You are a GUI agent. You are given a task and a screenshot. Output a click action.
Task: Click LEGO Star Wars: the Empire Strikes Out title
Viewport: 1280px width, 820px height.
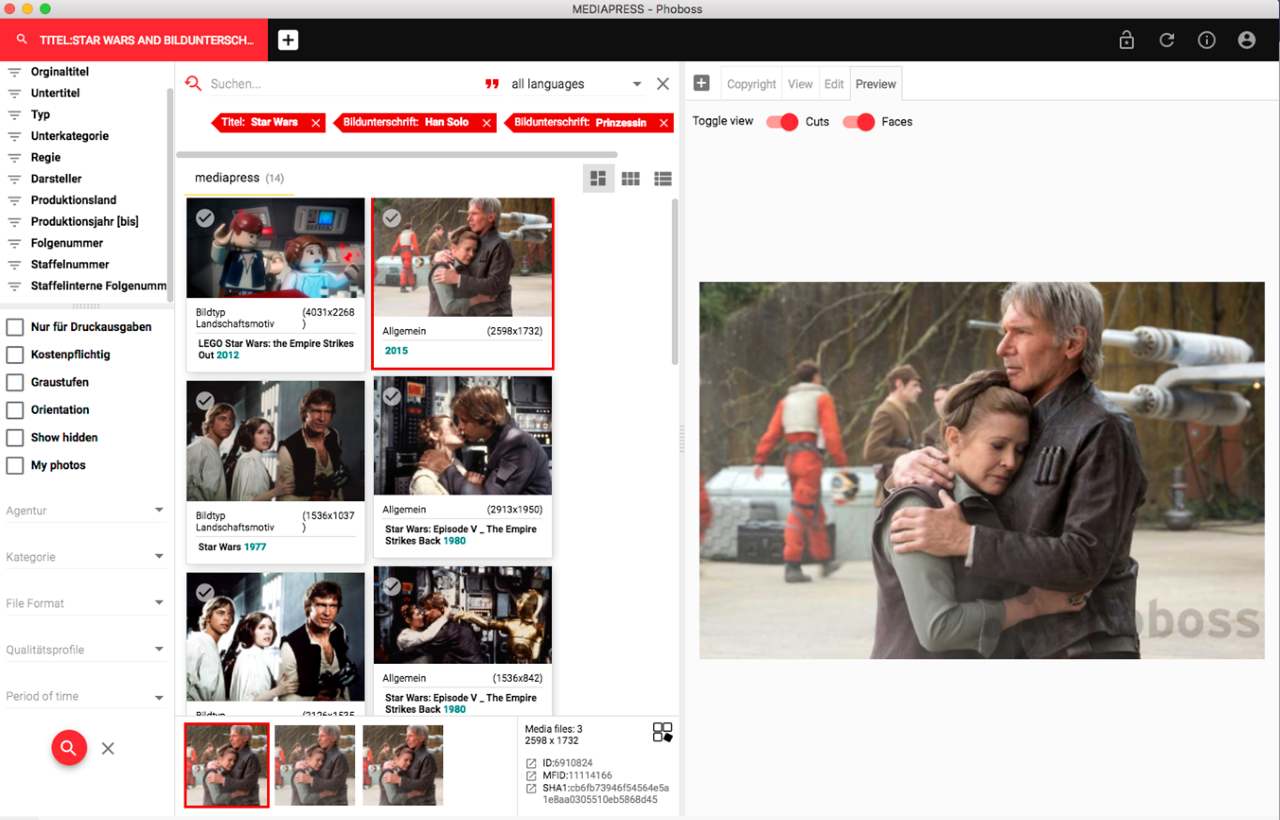[276, 349]
